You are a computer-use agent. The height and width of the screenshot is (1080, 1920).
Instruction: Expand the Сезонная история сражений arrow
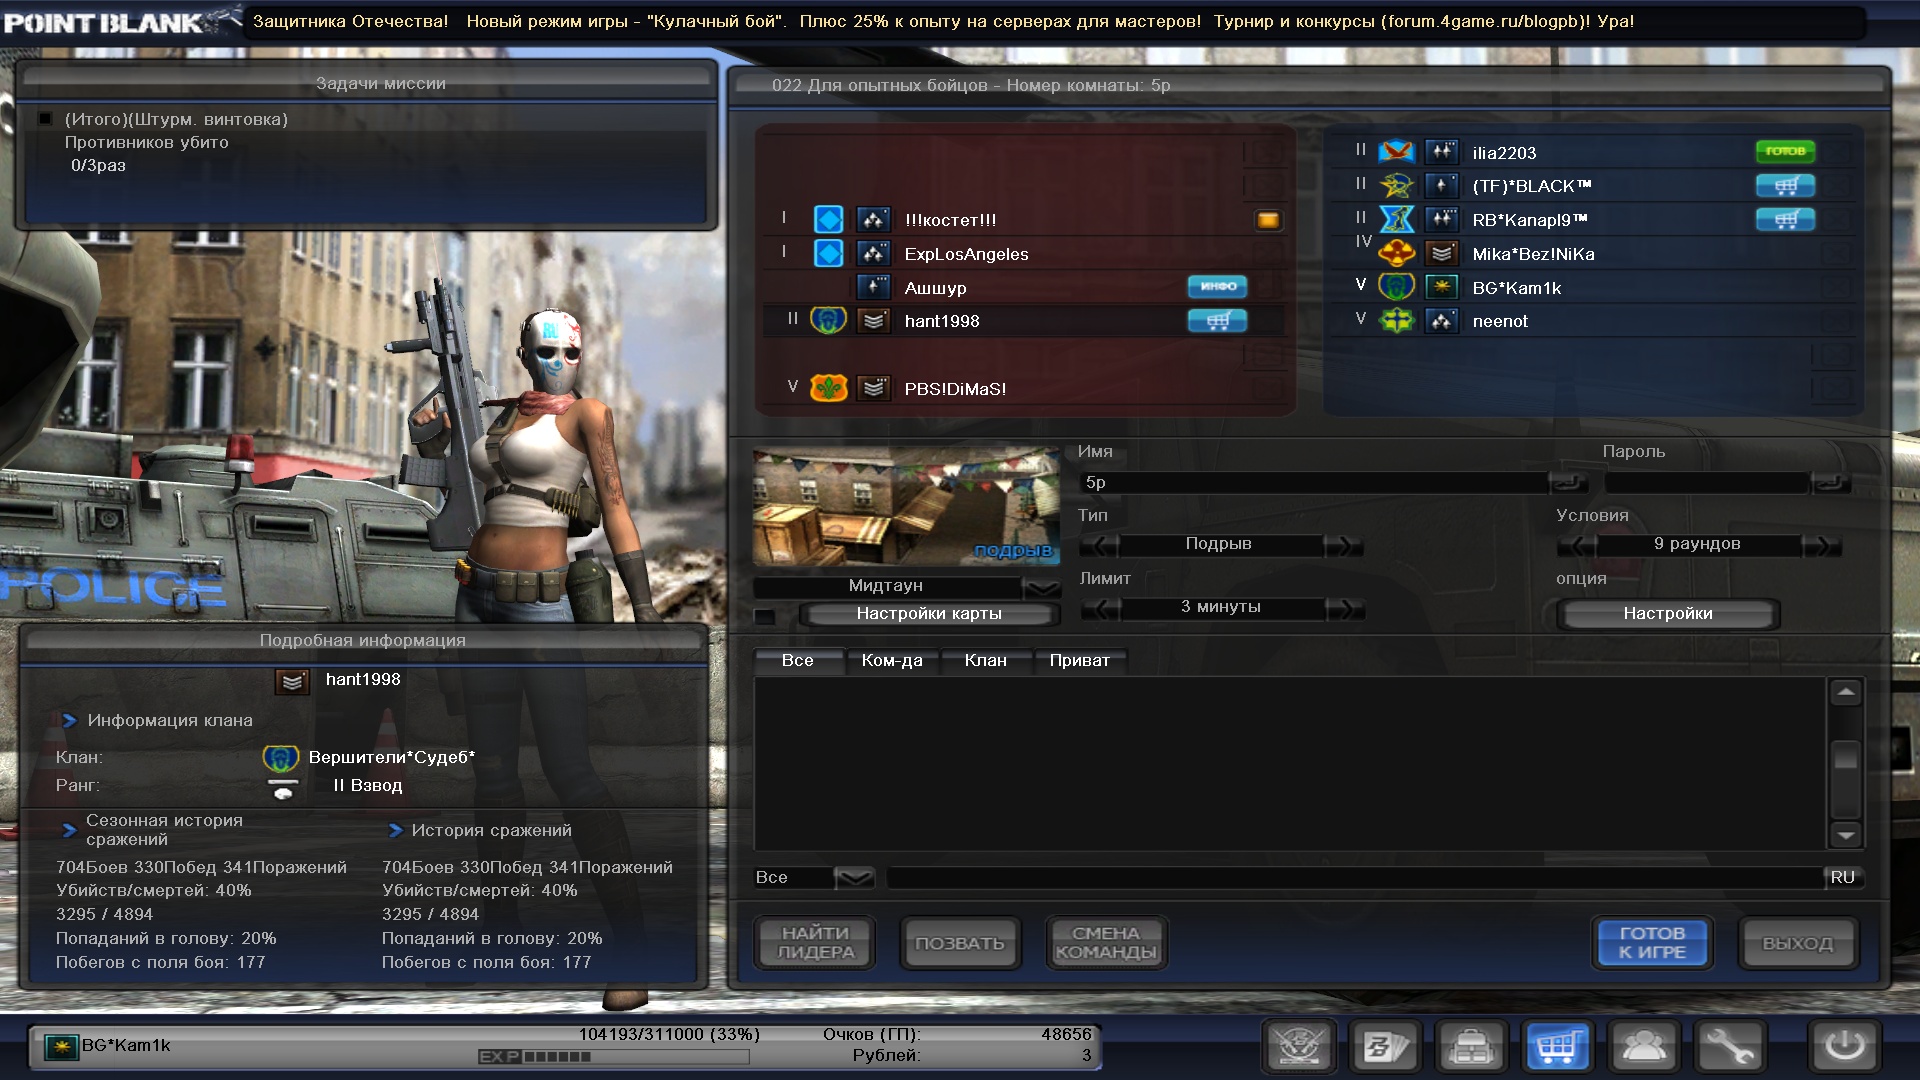(x=69, y=830)
